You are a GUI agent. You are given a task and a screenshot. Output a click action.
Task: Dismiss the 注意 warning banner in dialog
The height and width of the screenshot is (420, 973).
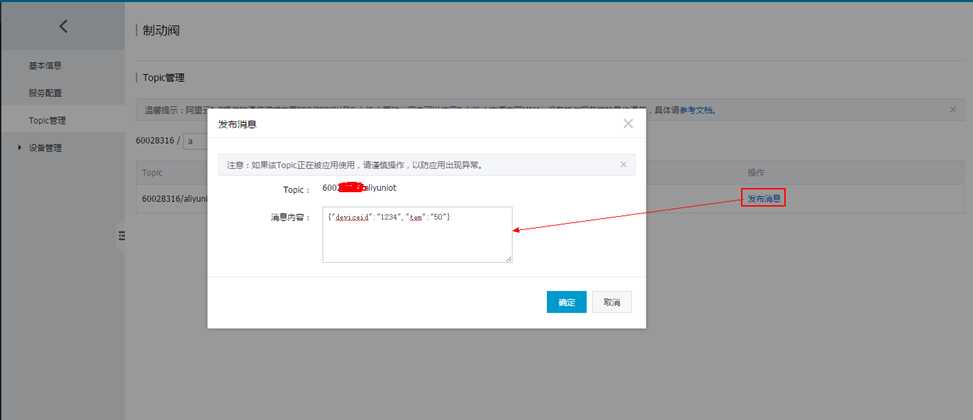click(623, 164)
